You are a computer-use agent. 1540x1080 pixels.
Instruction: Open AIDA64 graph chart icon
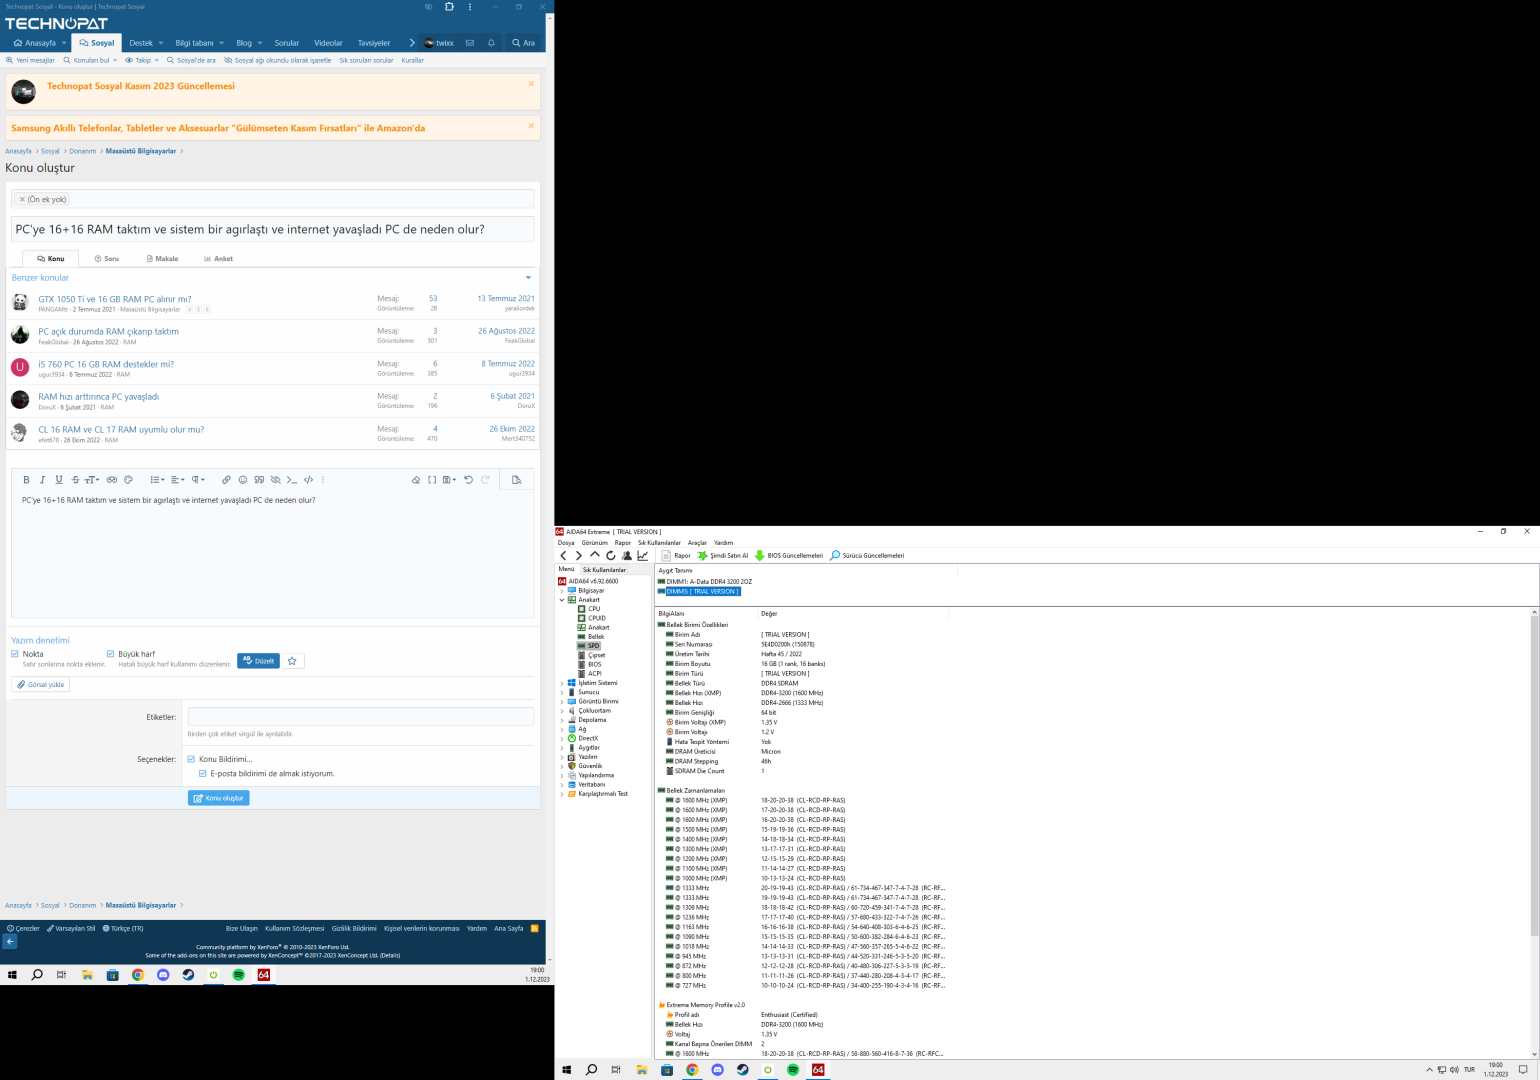(643, 556)
